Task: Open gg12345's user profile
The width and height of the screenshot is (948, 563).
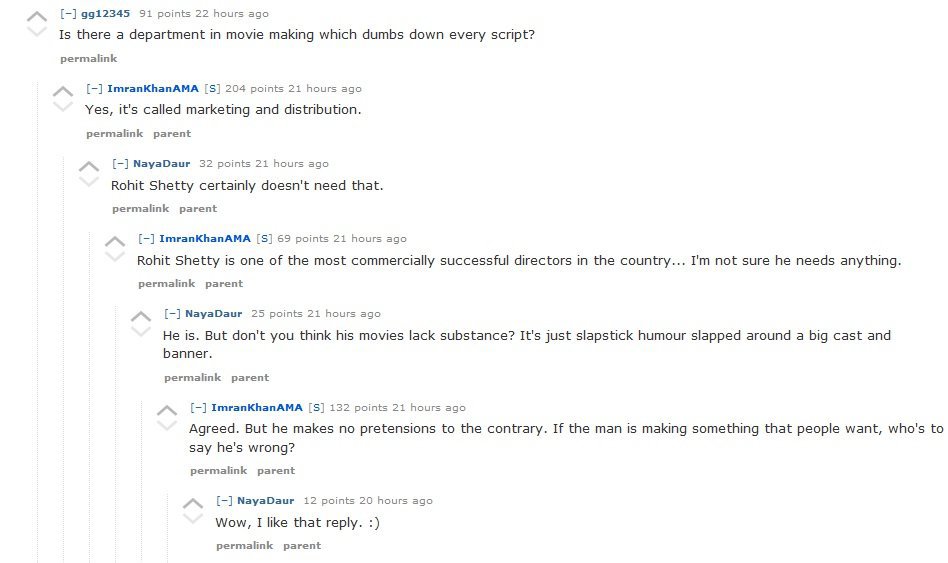Action: pos(105,13)
